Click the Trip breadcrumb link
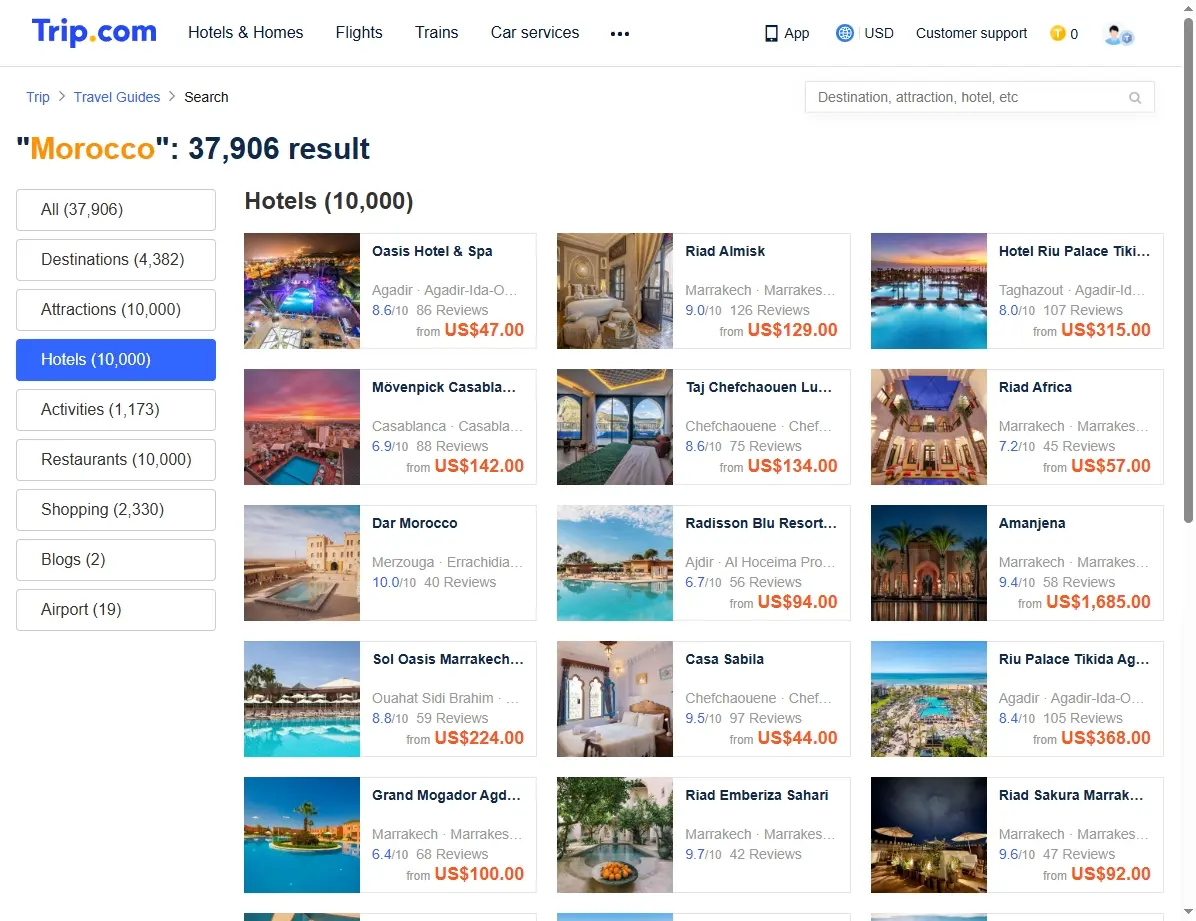The image size is (1196, 921). point(37,97)
